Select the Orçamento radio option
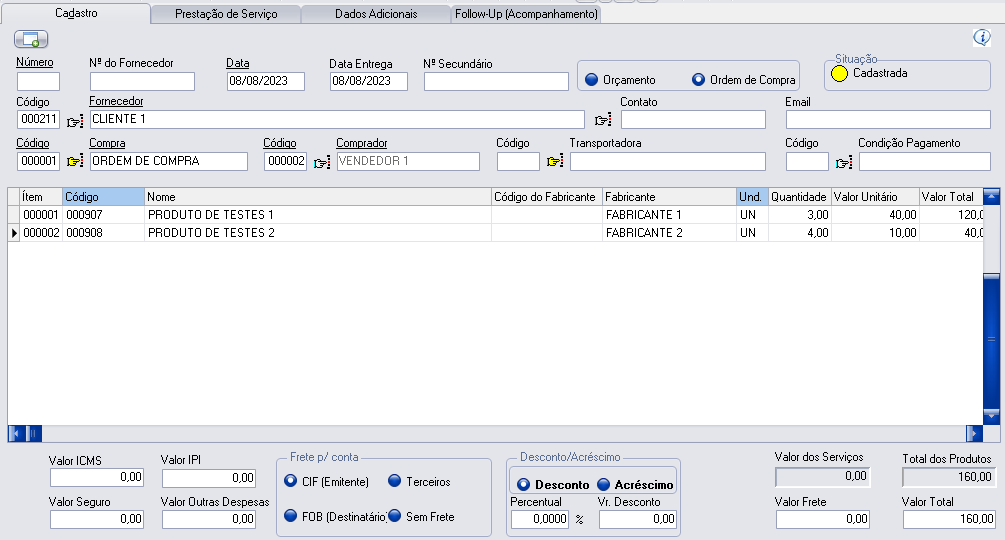 [591, 80]
